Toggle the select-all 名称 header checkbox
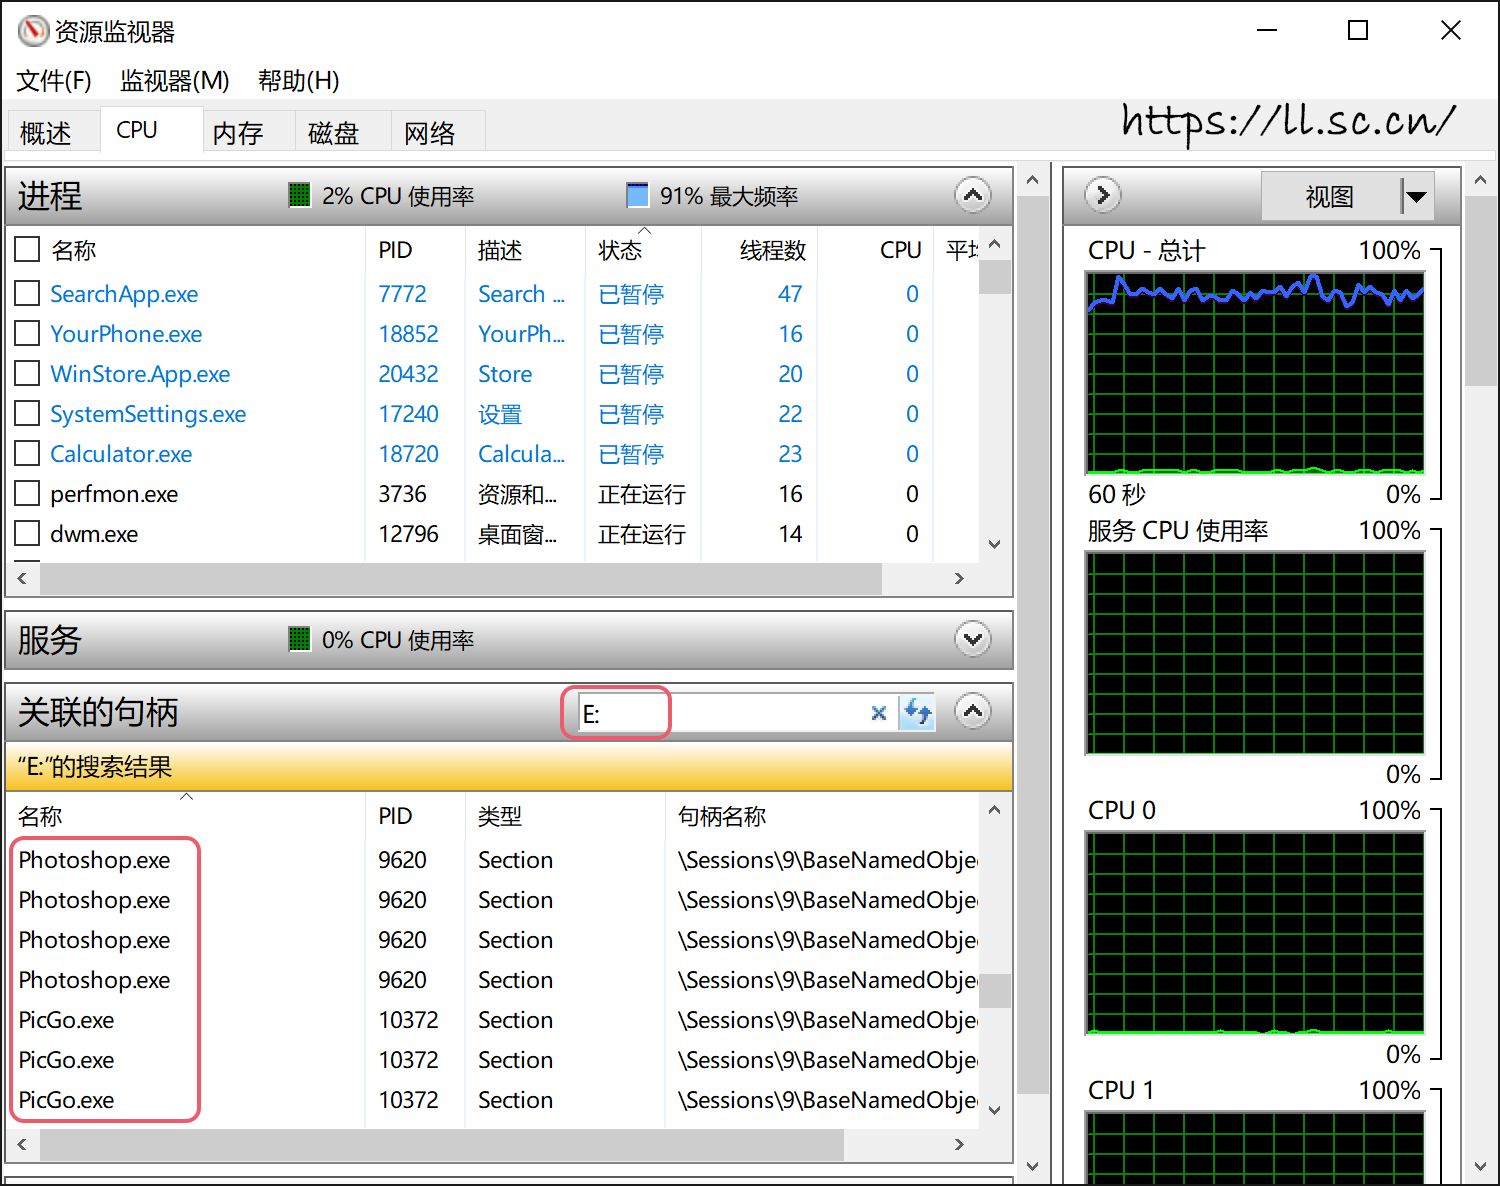 28,249
